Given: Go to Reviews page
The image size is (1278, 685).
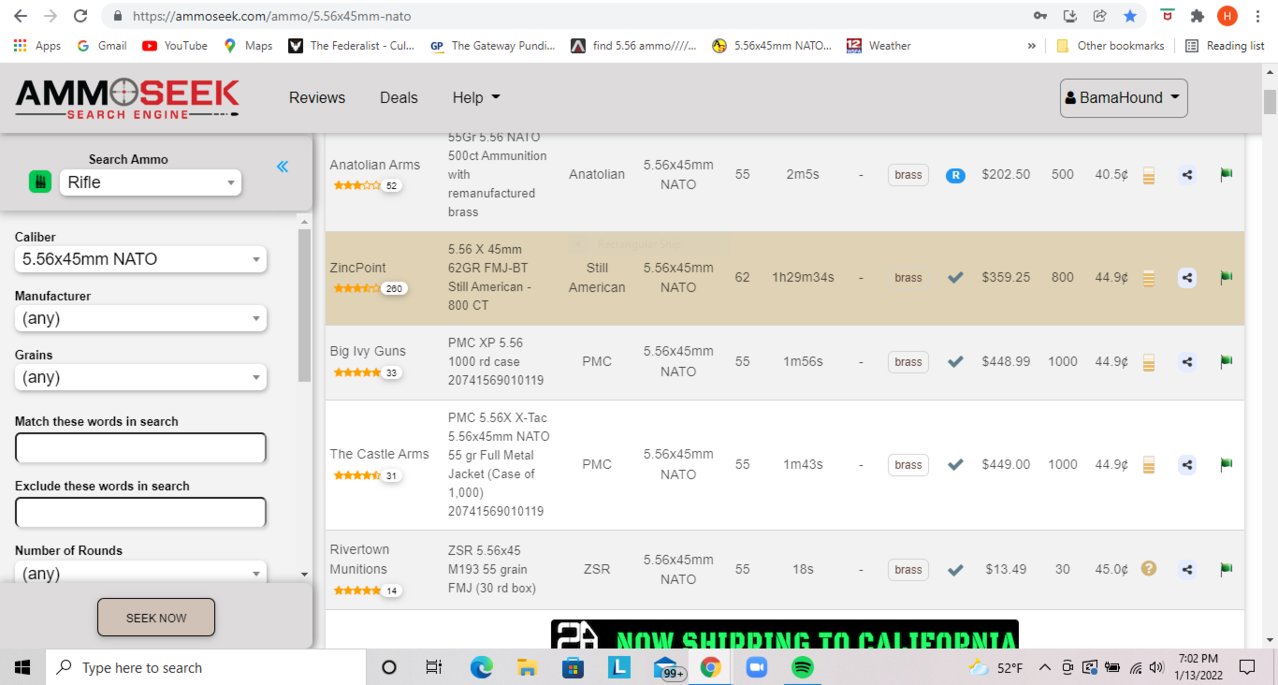Looking at the screenshot, I should [x=317, y=97].
